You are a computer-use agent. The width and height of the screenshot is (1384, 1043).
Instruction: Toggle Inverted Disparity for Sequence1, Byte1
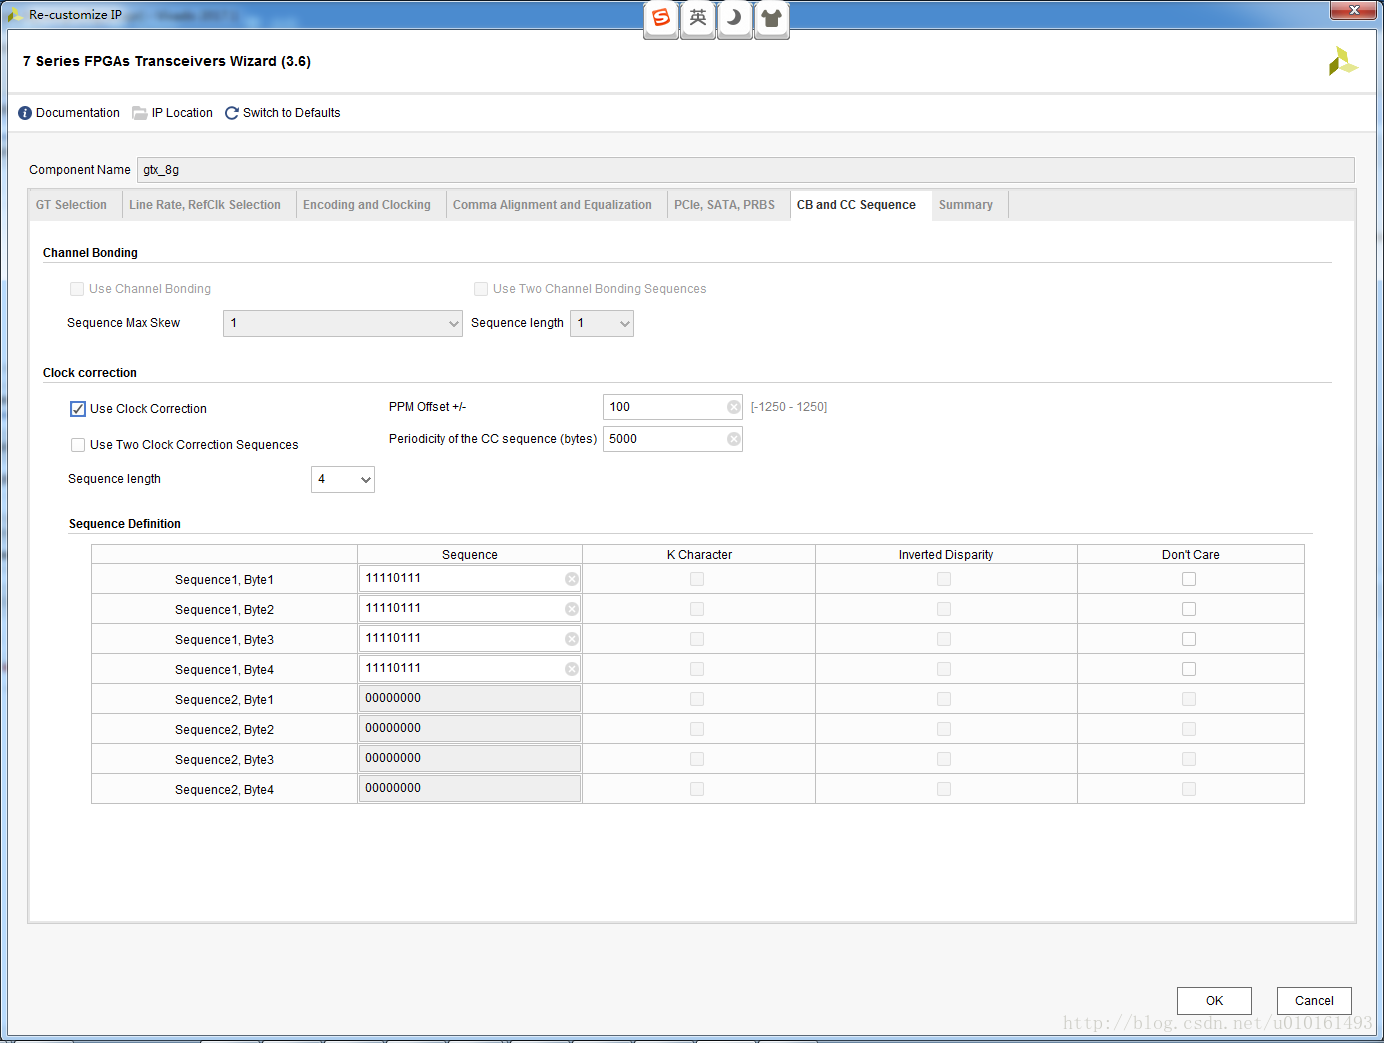[x=944, y=579]
